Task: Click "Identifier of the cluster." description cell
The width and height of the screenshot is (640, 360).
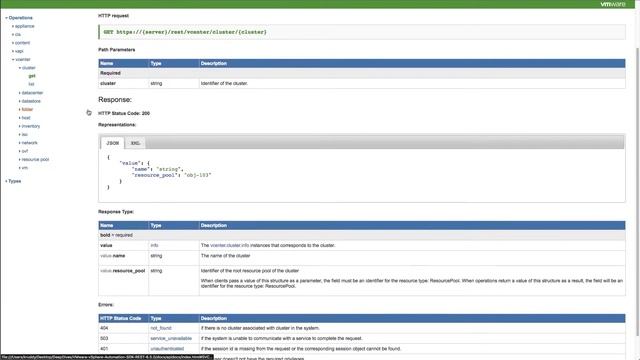Action: (412, 83)
